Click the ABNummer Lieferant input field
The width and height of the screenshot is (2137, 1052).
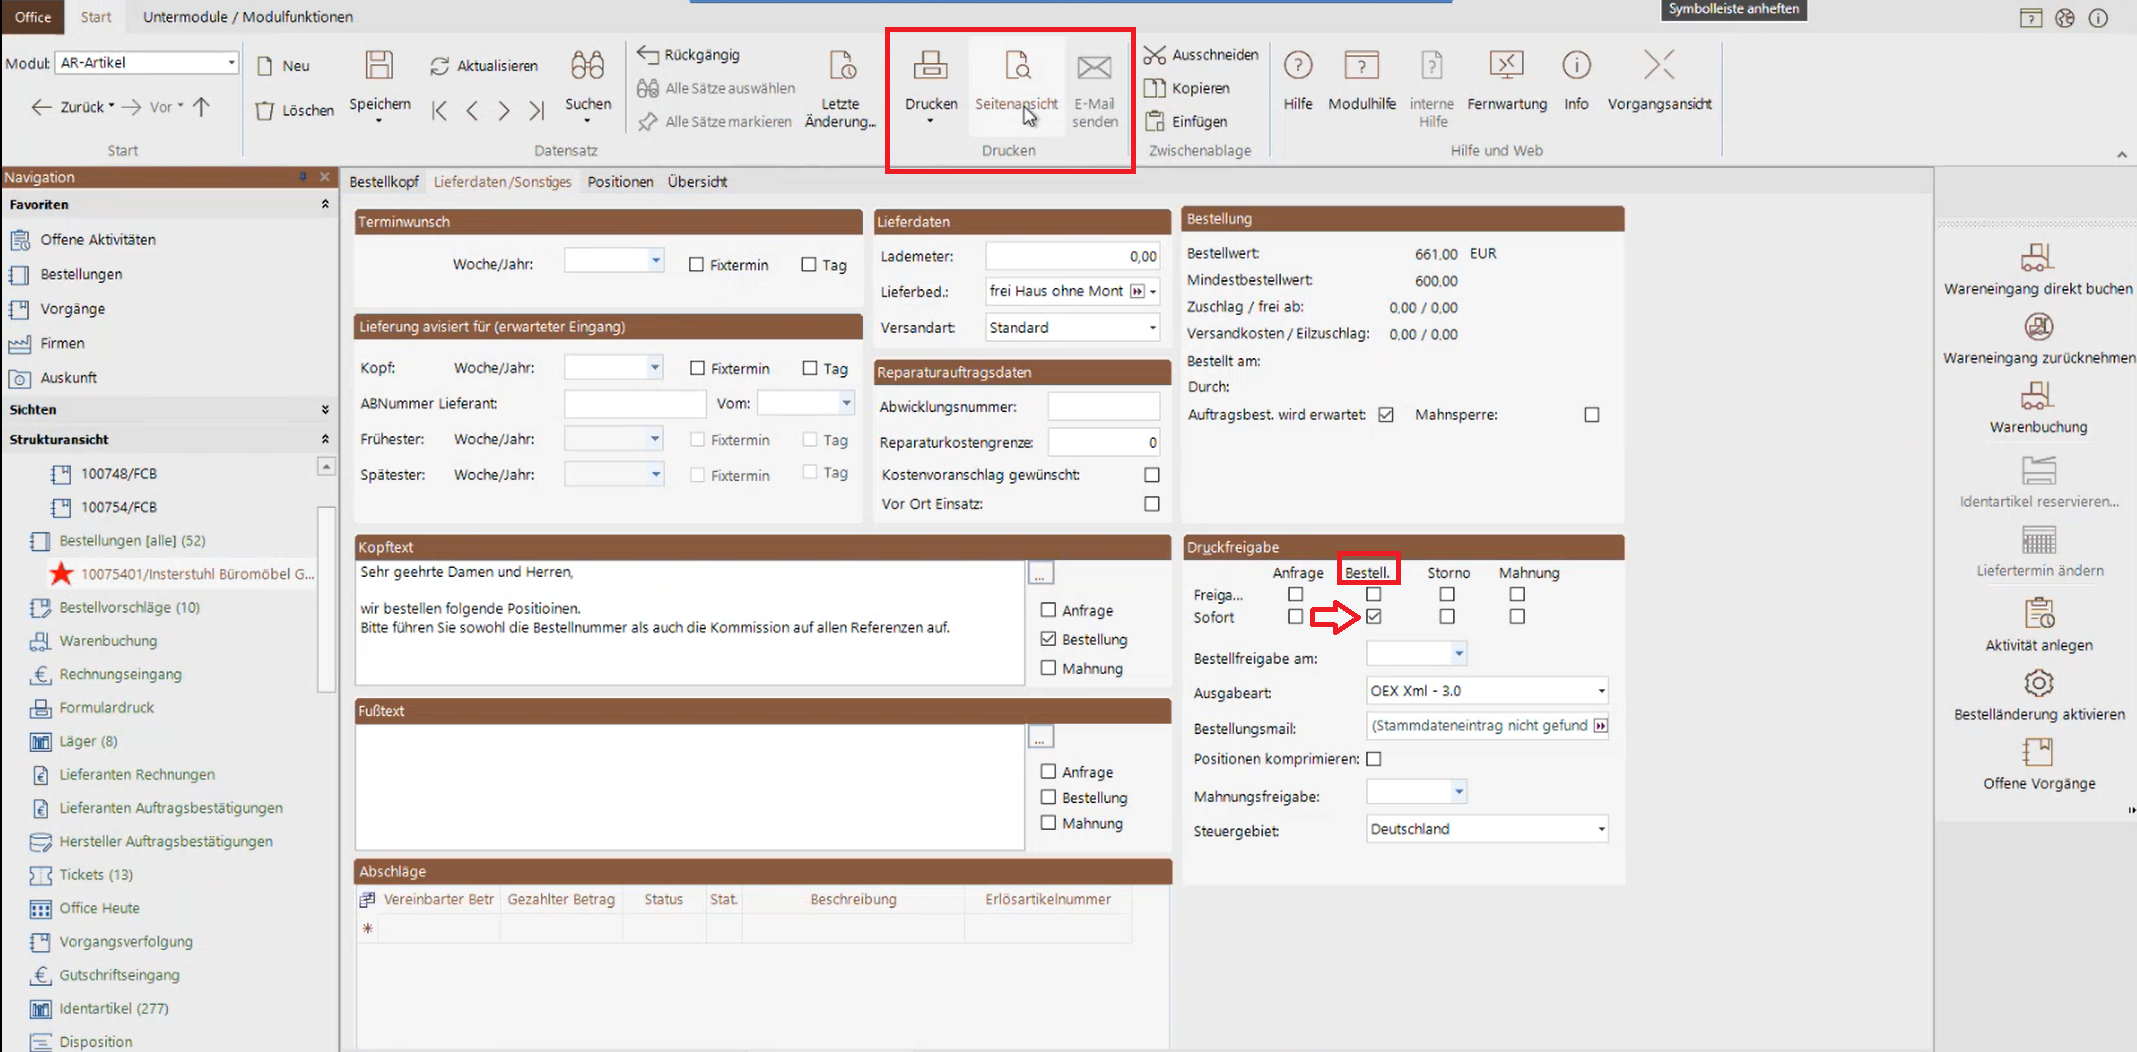click(634, 404)
